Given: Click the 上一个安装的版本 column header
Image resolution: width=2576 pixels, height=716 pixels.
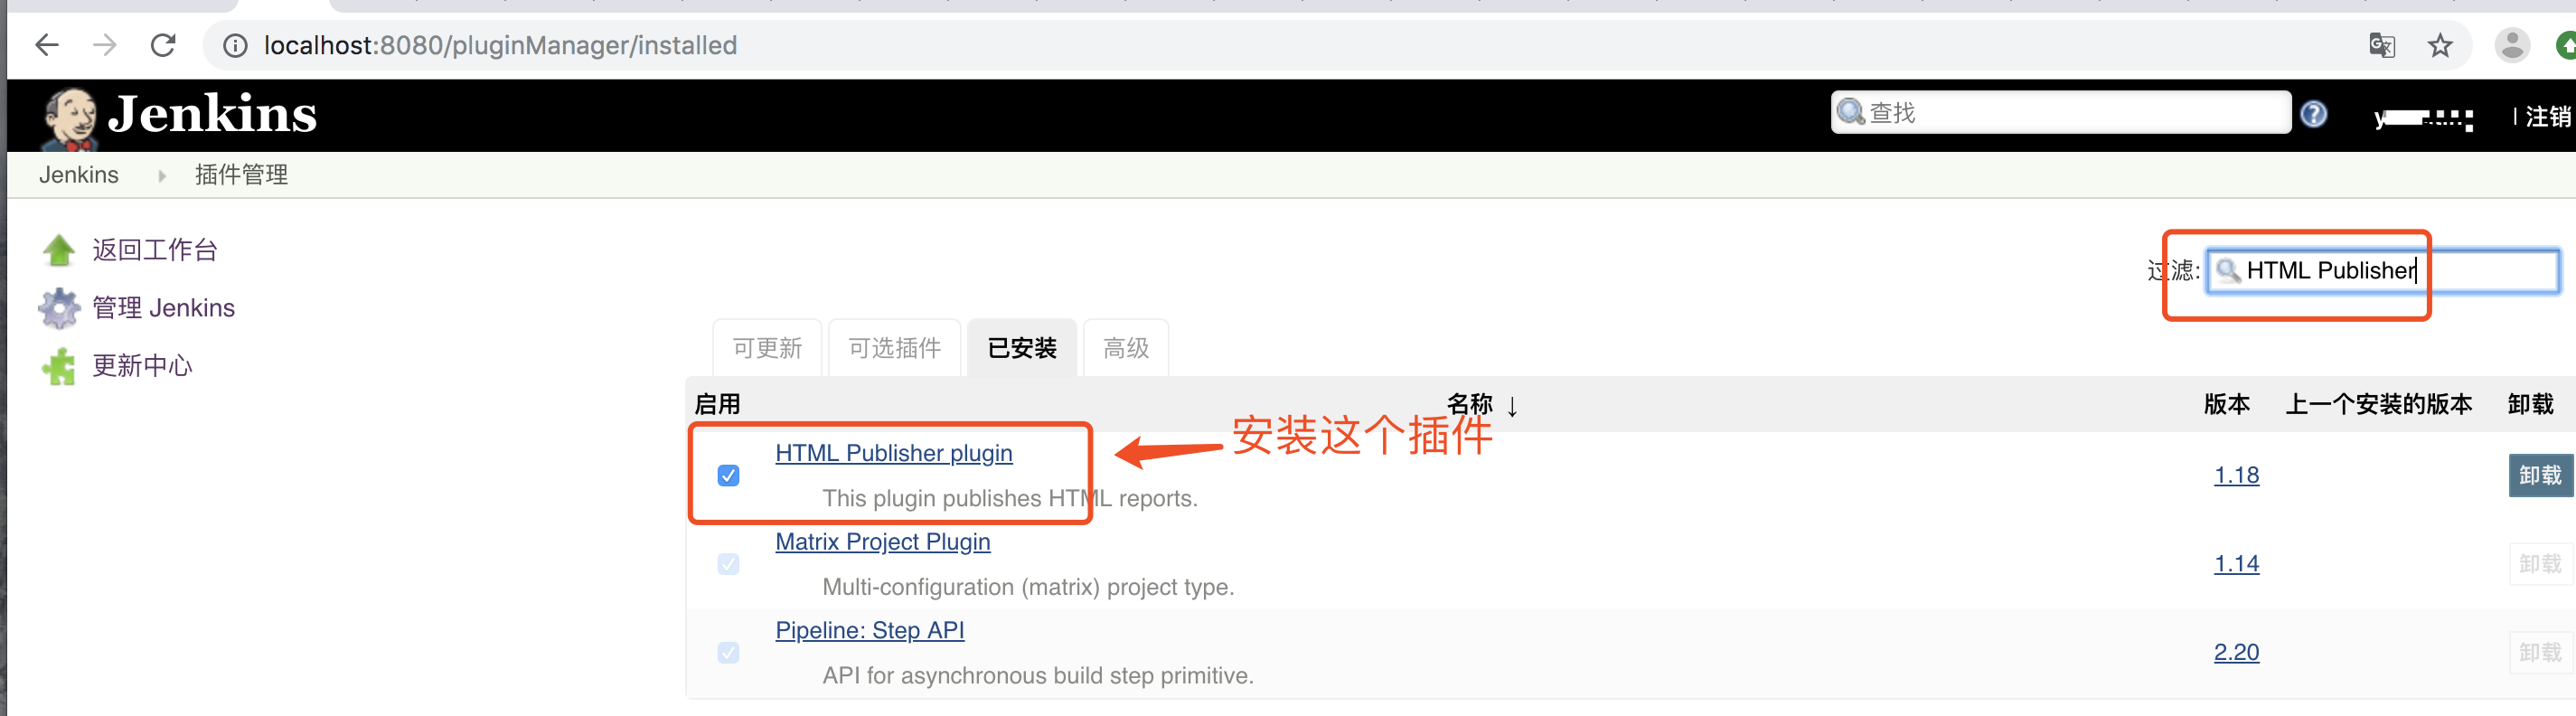Looking at the screenshot, I should (2378, 404).
